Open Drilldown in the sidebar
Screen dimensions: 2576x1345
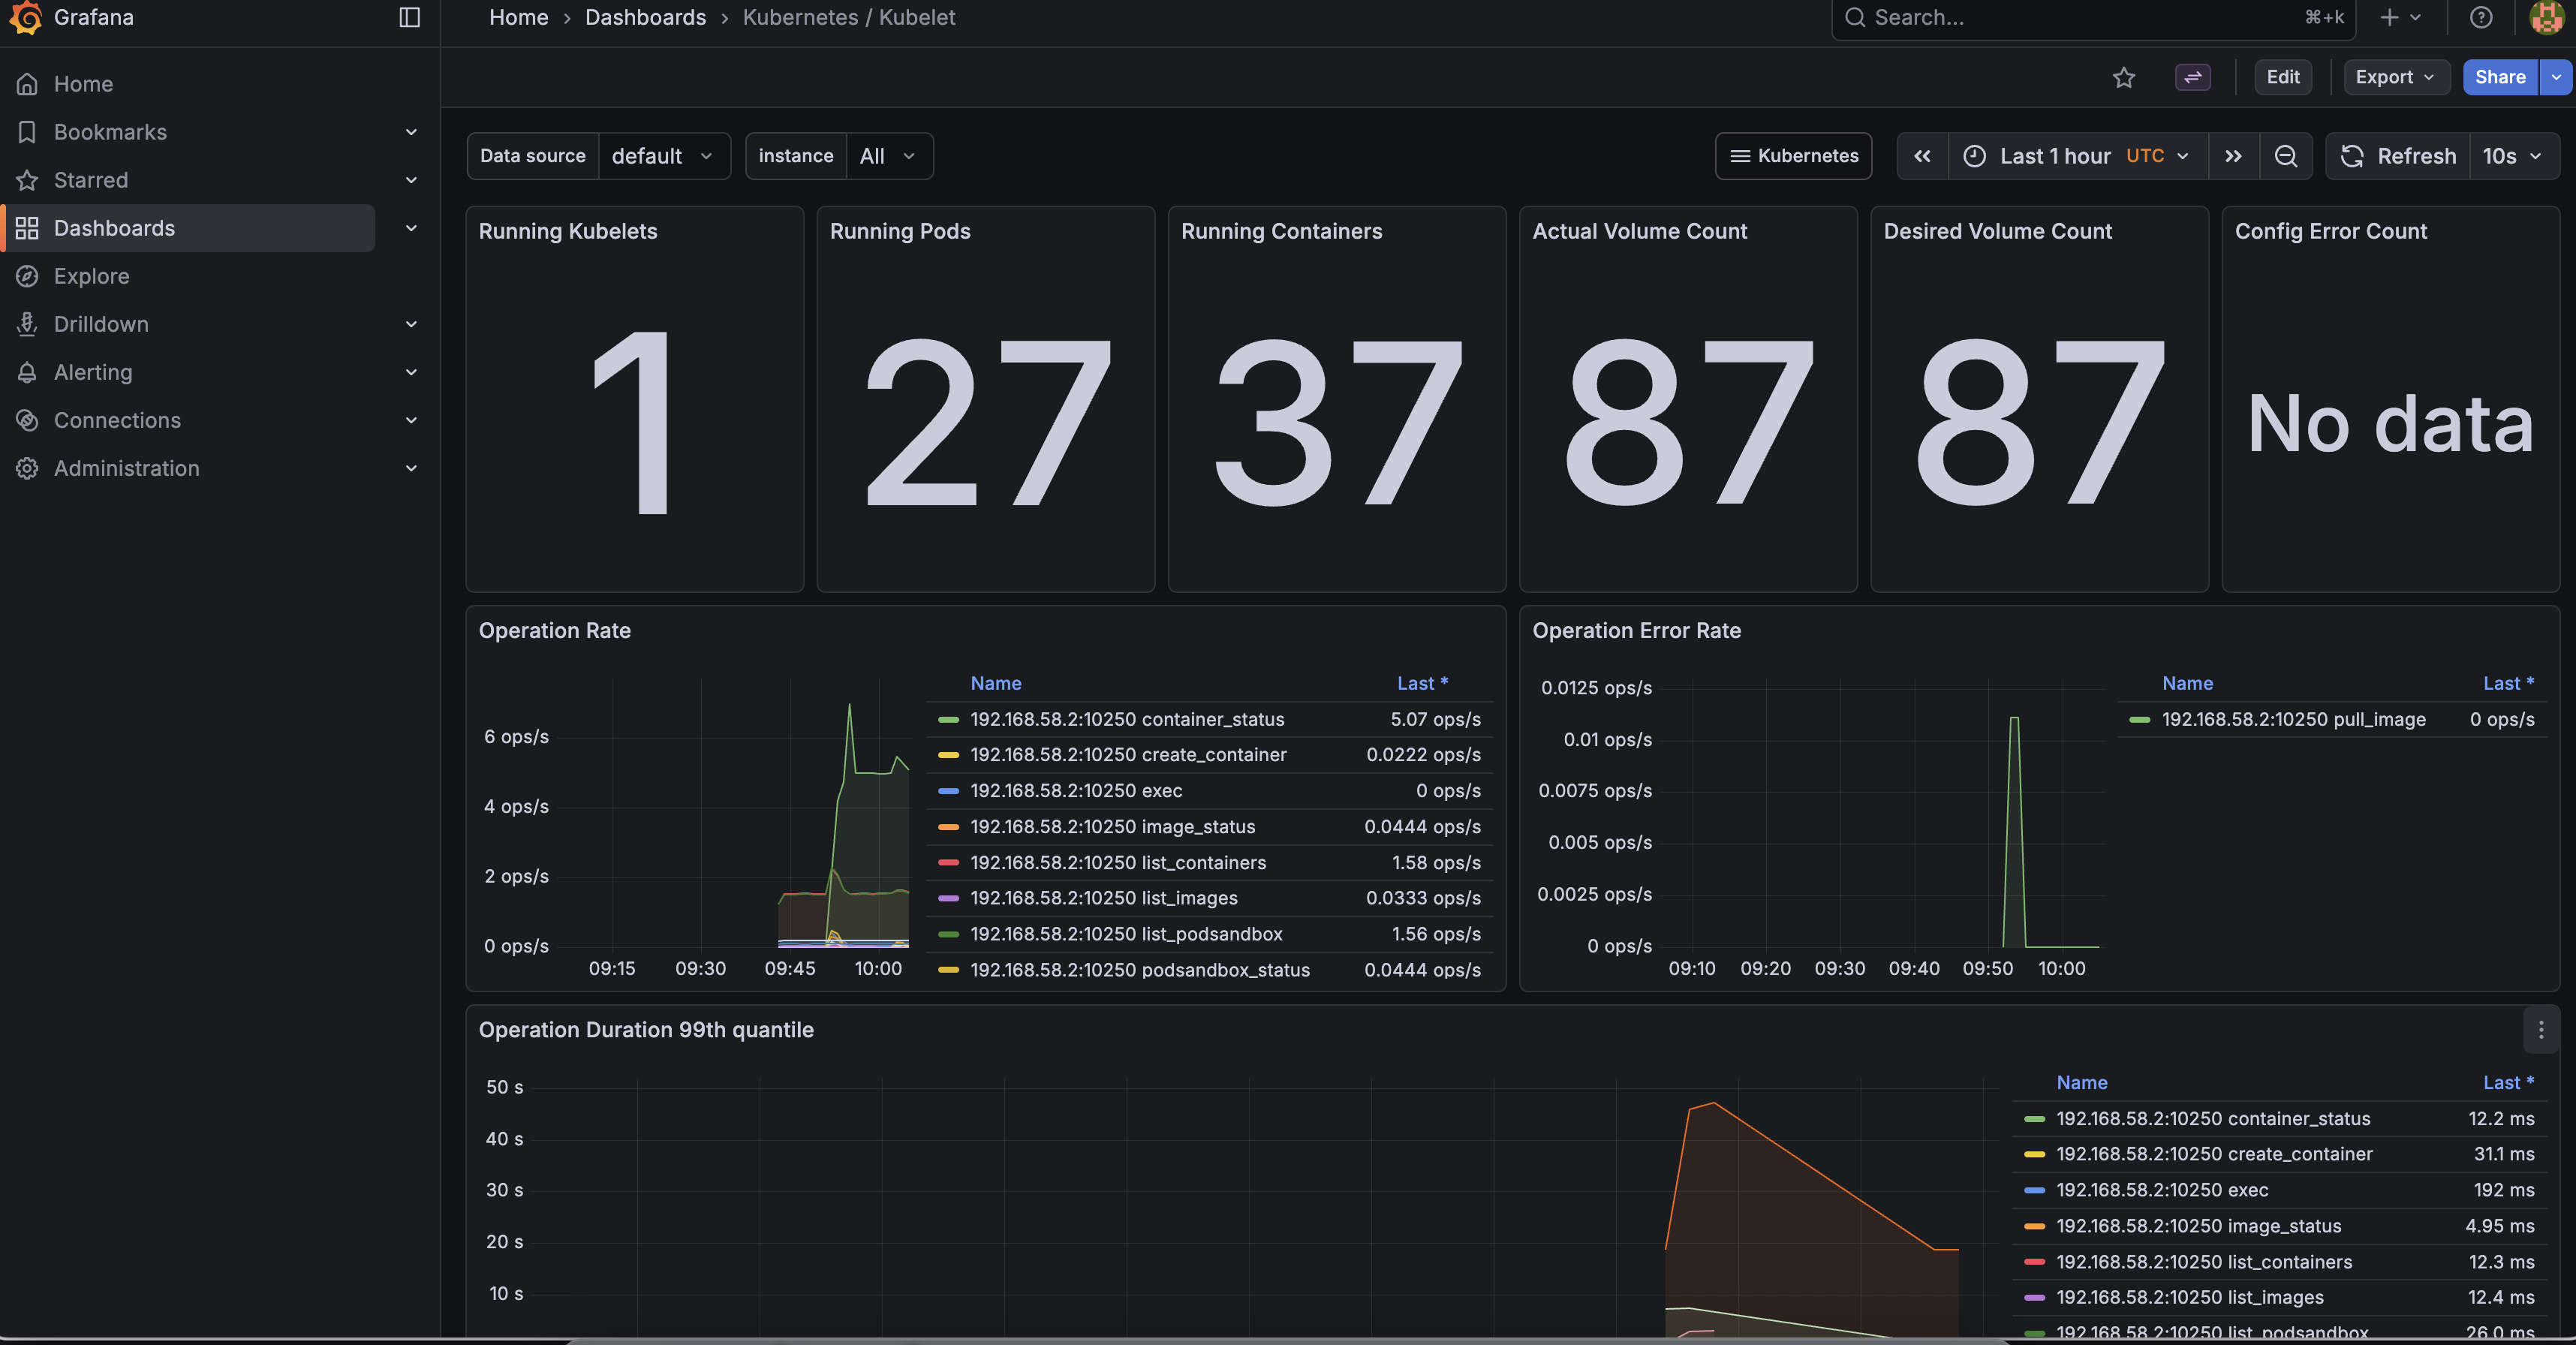pos(101,324)
